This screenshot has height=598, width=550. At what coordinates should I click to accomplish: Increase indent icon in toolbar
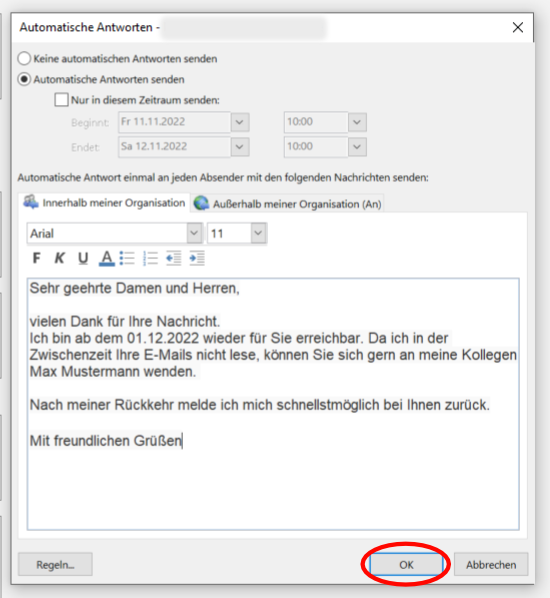pyautogui.click(x=197, y=258)
